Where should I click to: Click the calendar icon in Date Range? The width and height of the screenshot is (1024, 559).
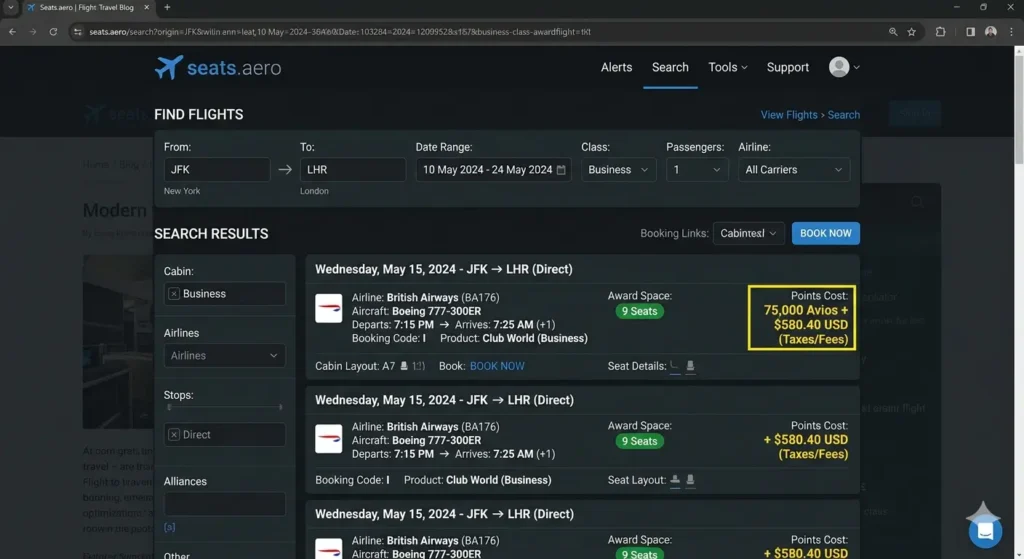coord(561,170)
